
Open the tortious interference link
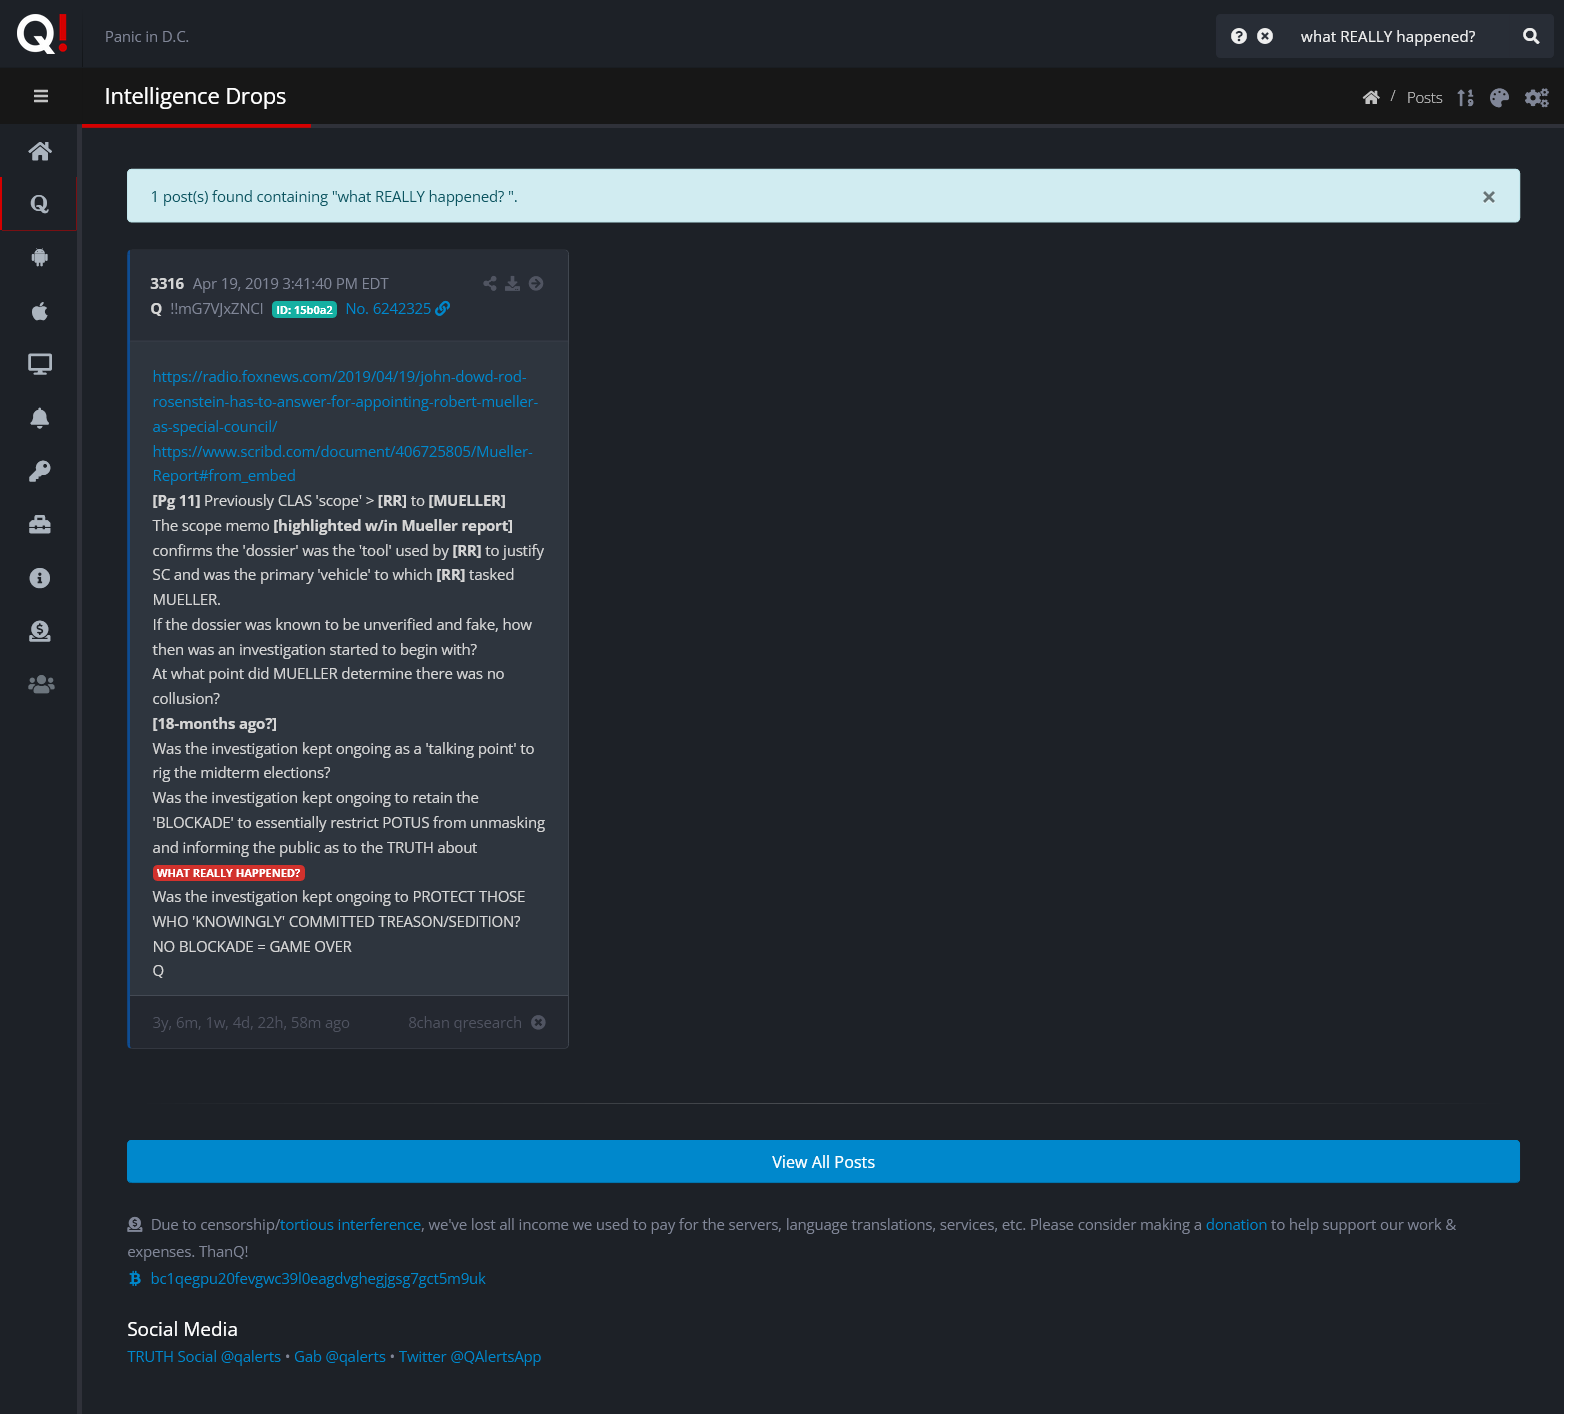click(x=350, y=1224)
